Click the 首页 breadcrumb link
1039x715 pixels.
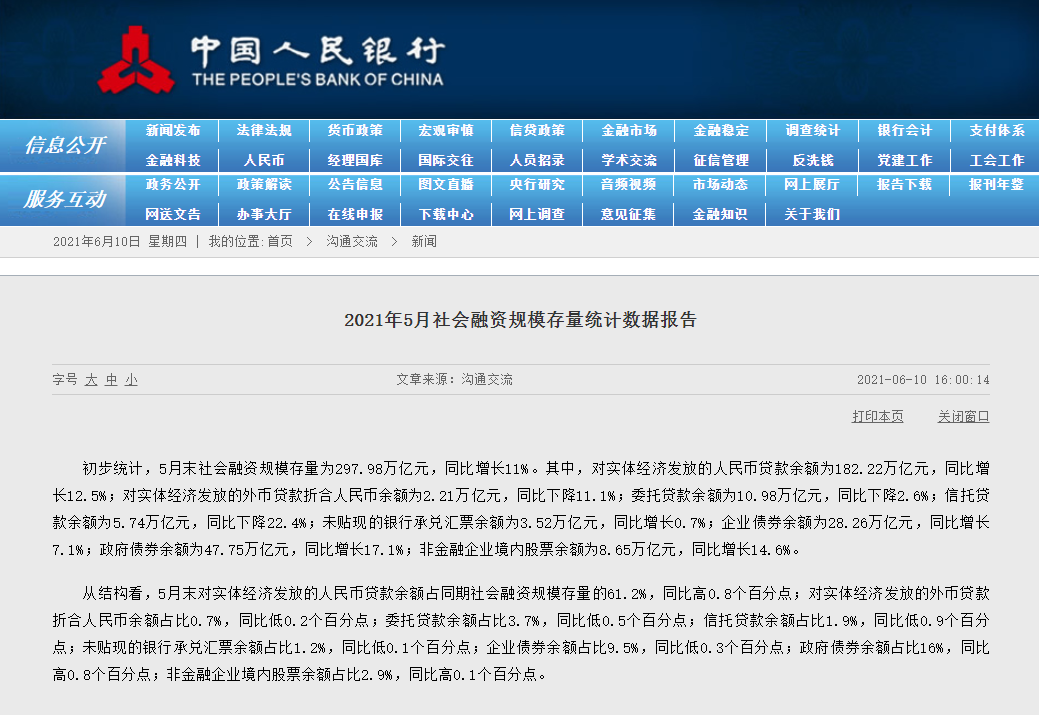tap(280, 241)
